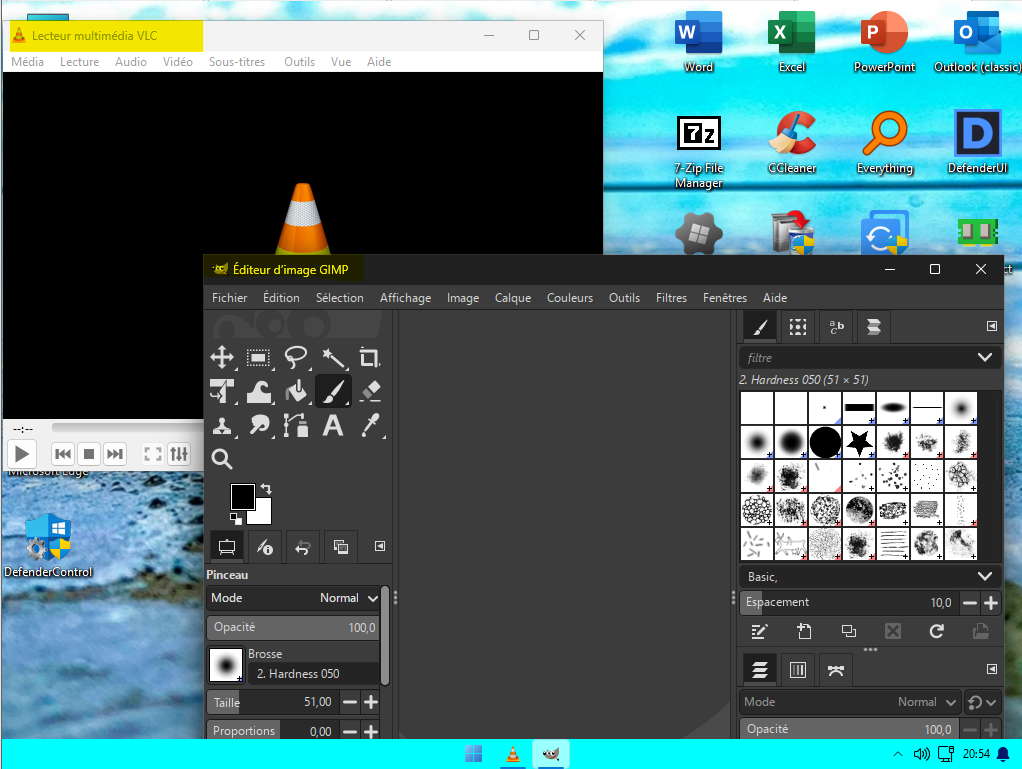Select the Crop tool
Image resolution: width=1022 pixels, height=769 pixels.
(x=370, y=357)
